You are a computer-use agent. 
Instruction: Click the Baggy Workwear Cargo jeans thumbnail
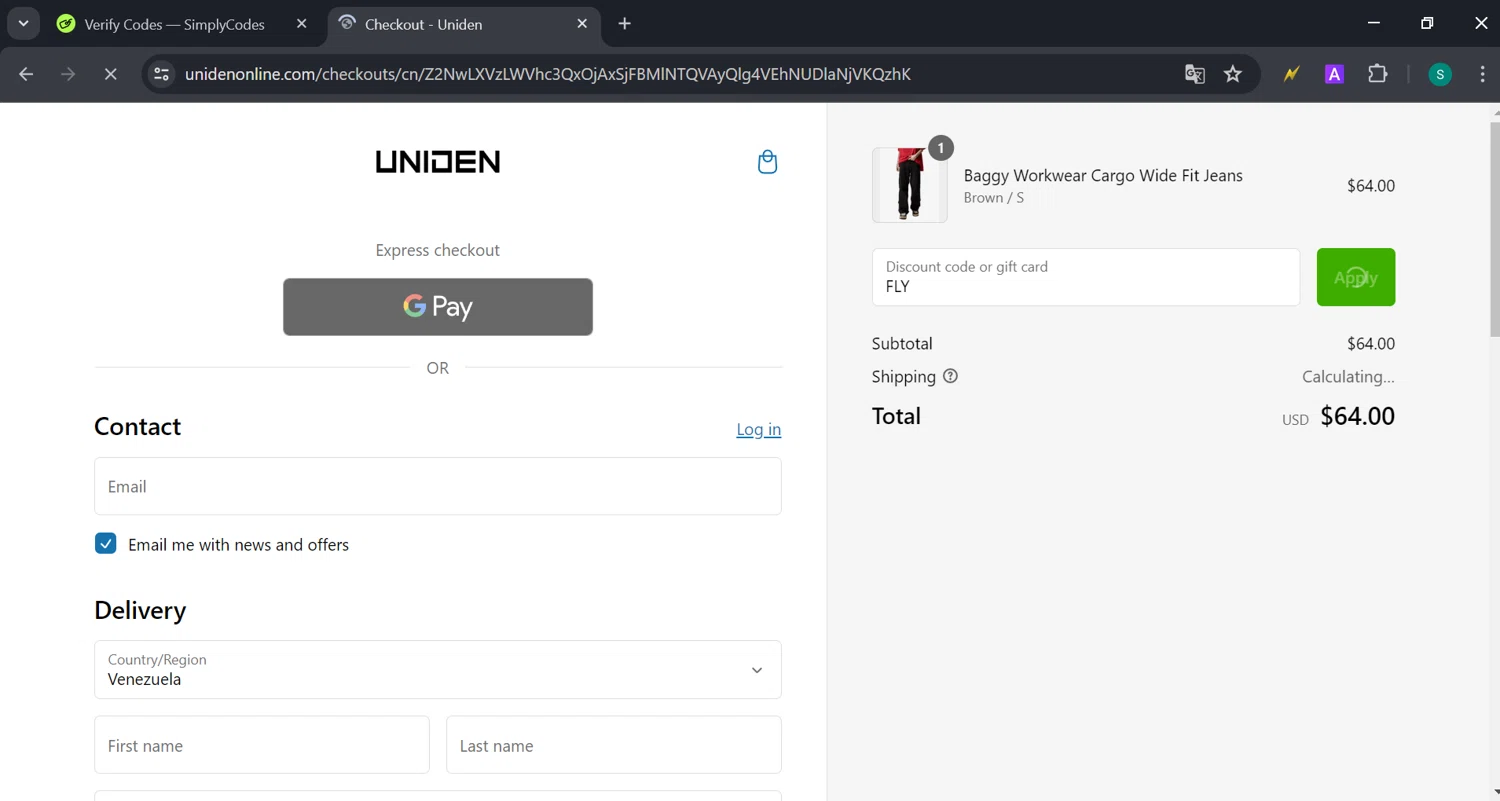click(910, 185)
